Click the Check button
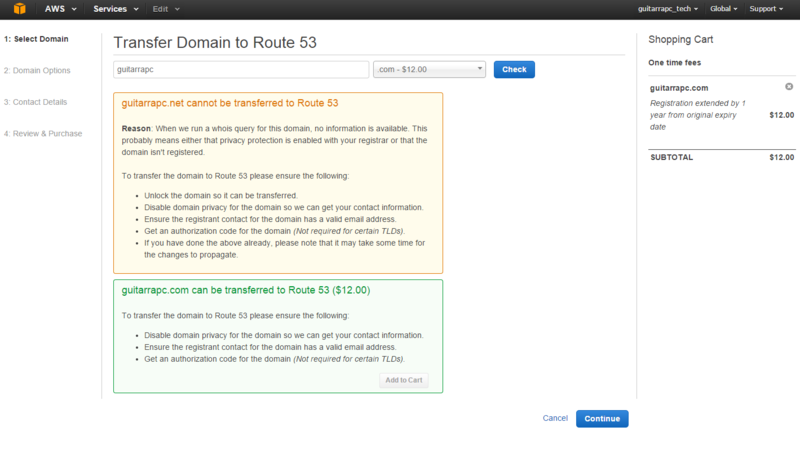Viewport: 800px width, 458px height. [x=514, y=69]
